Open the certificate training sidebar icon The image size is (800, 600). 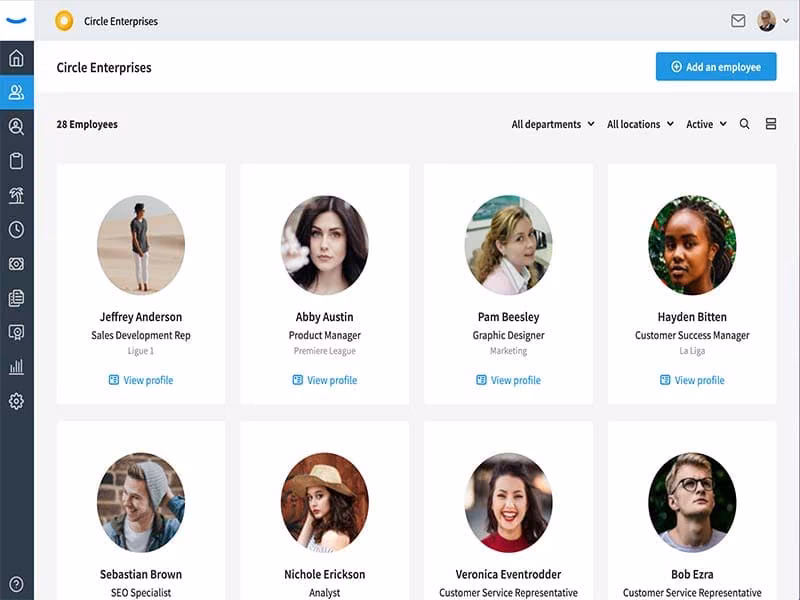(x=16, y=332)
